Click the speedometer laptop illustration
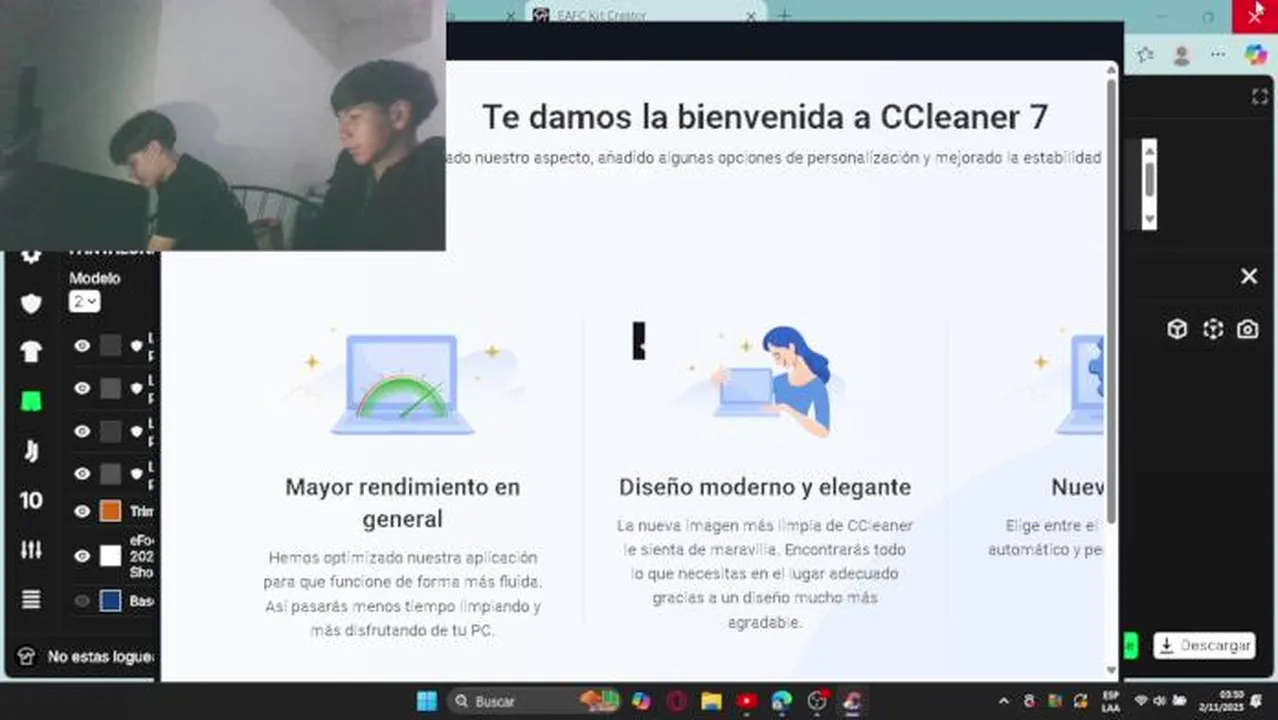Screen dimensions: 1278x720 tap(402, 384)
